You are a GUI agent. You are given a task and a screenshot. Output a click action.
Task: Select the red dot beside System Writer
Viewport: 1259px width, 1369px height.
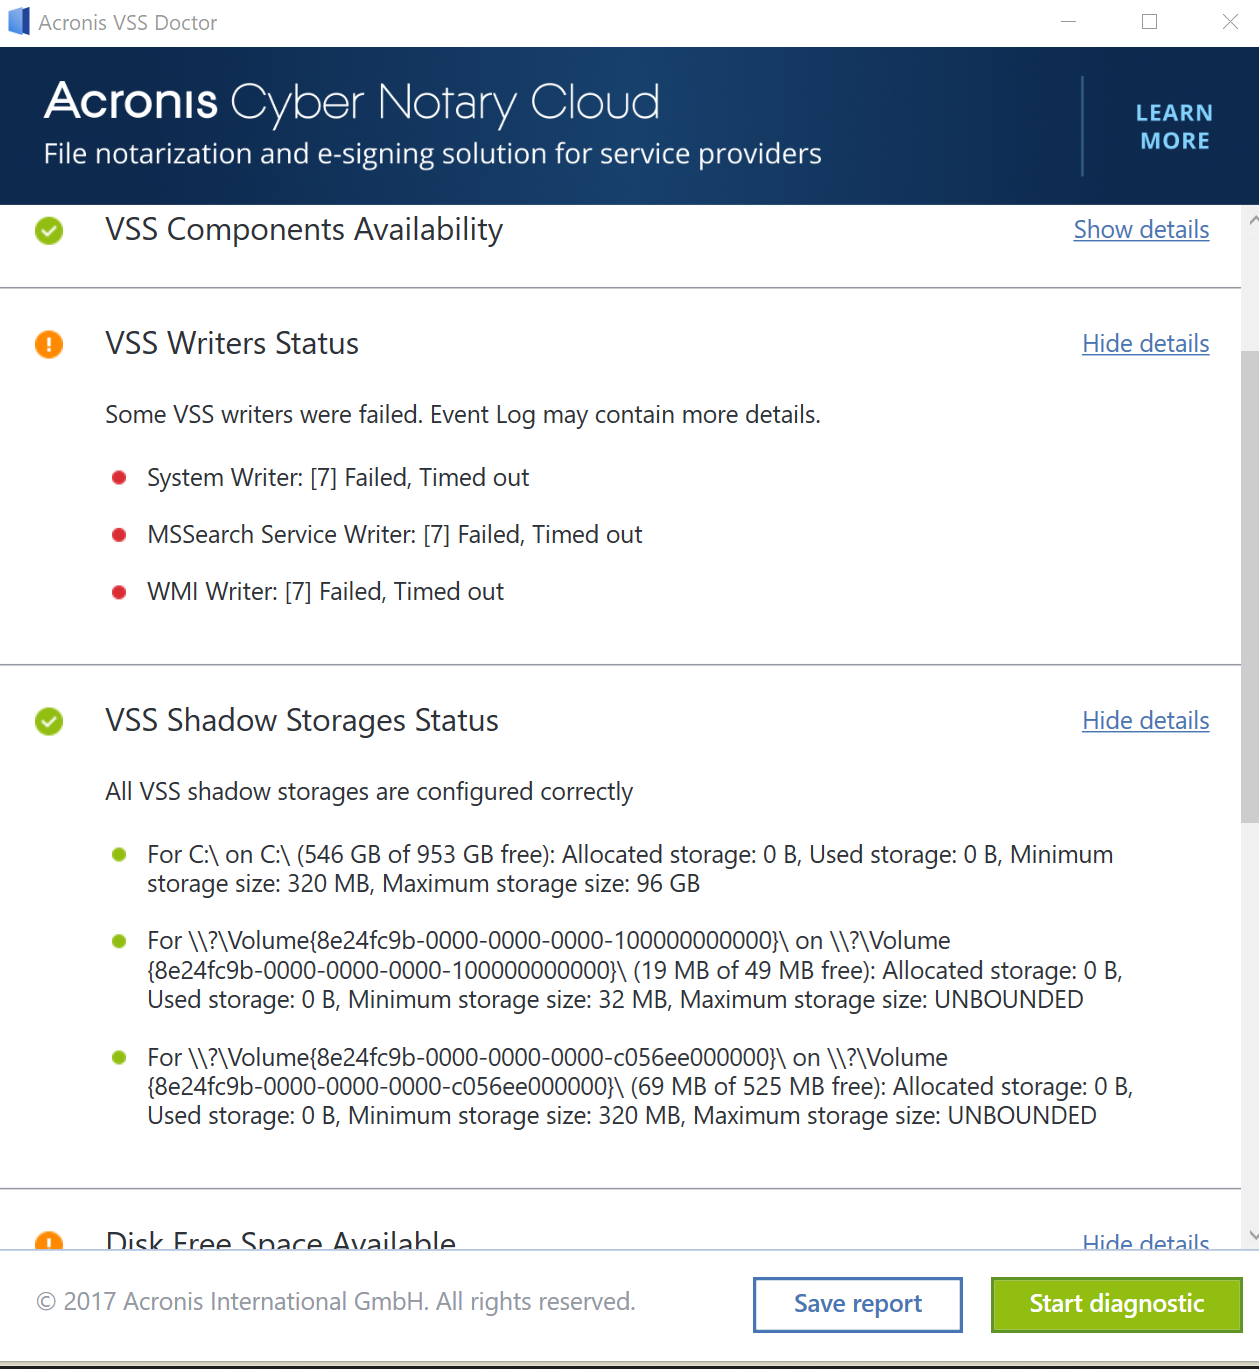pos(120,478)
